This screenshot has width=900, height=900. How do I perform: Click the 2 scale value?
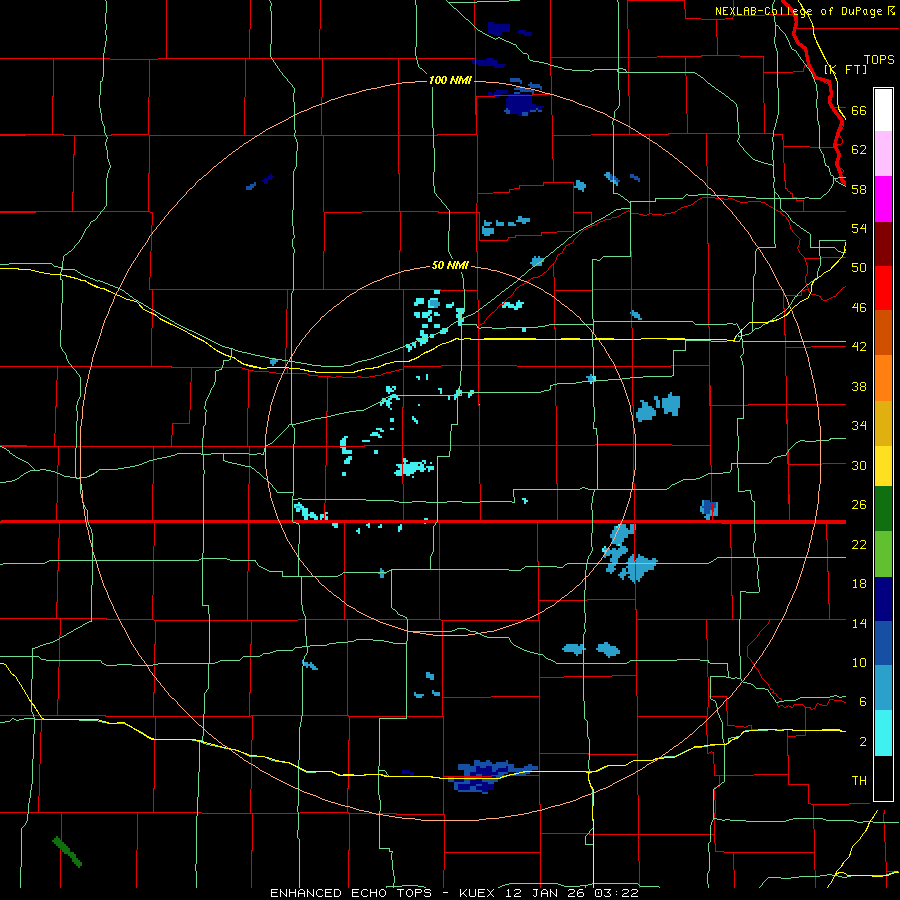tap(862, 741)
